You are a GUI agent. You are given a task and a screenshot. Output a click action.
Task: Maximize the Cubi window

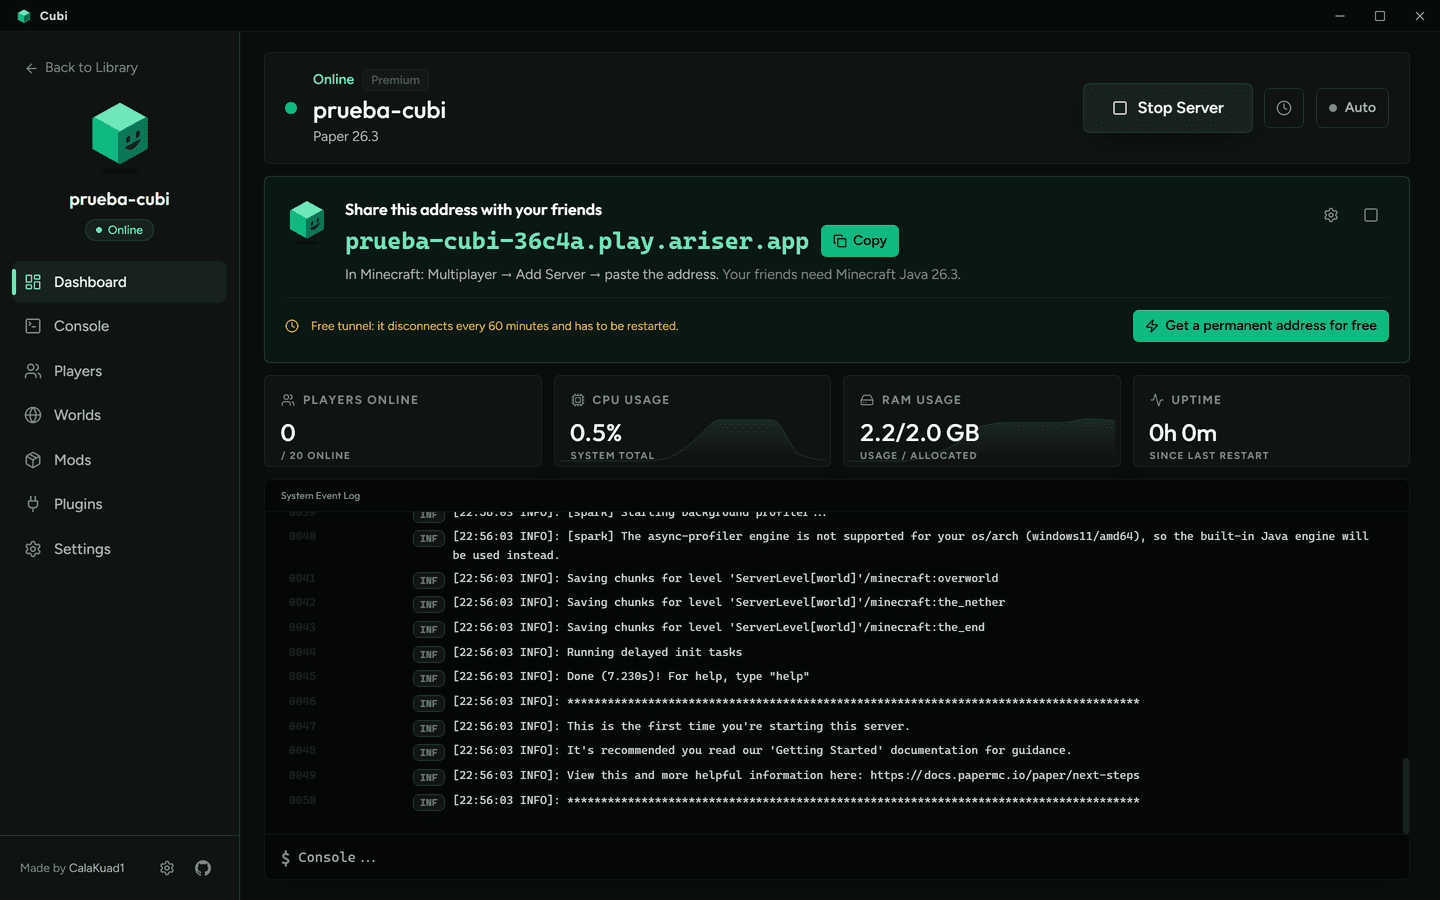pyautogui.click(x=1380, y=16)
